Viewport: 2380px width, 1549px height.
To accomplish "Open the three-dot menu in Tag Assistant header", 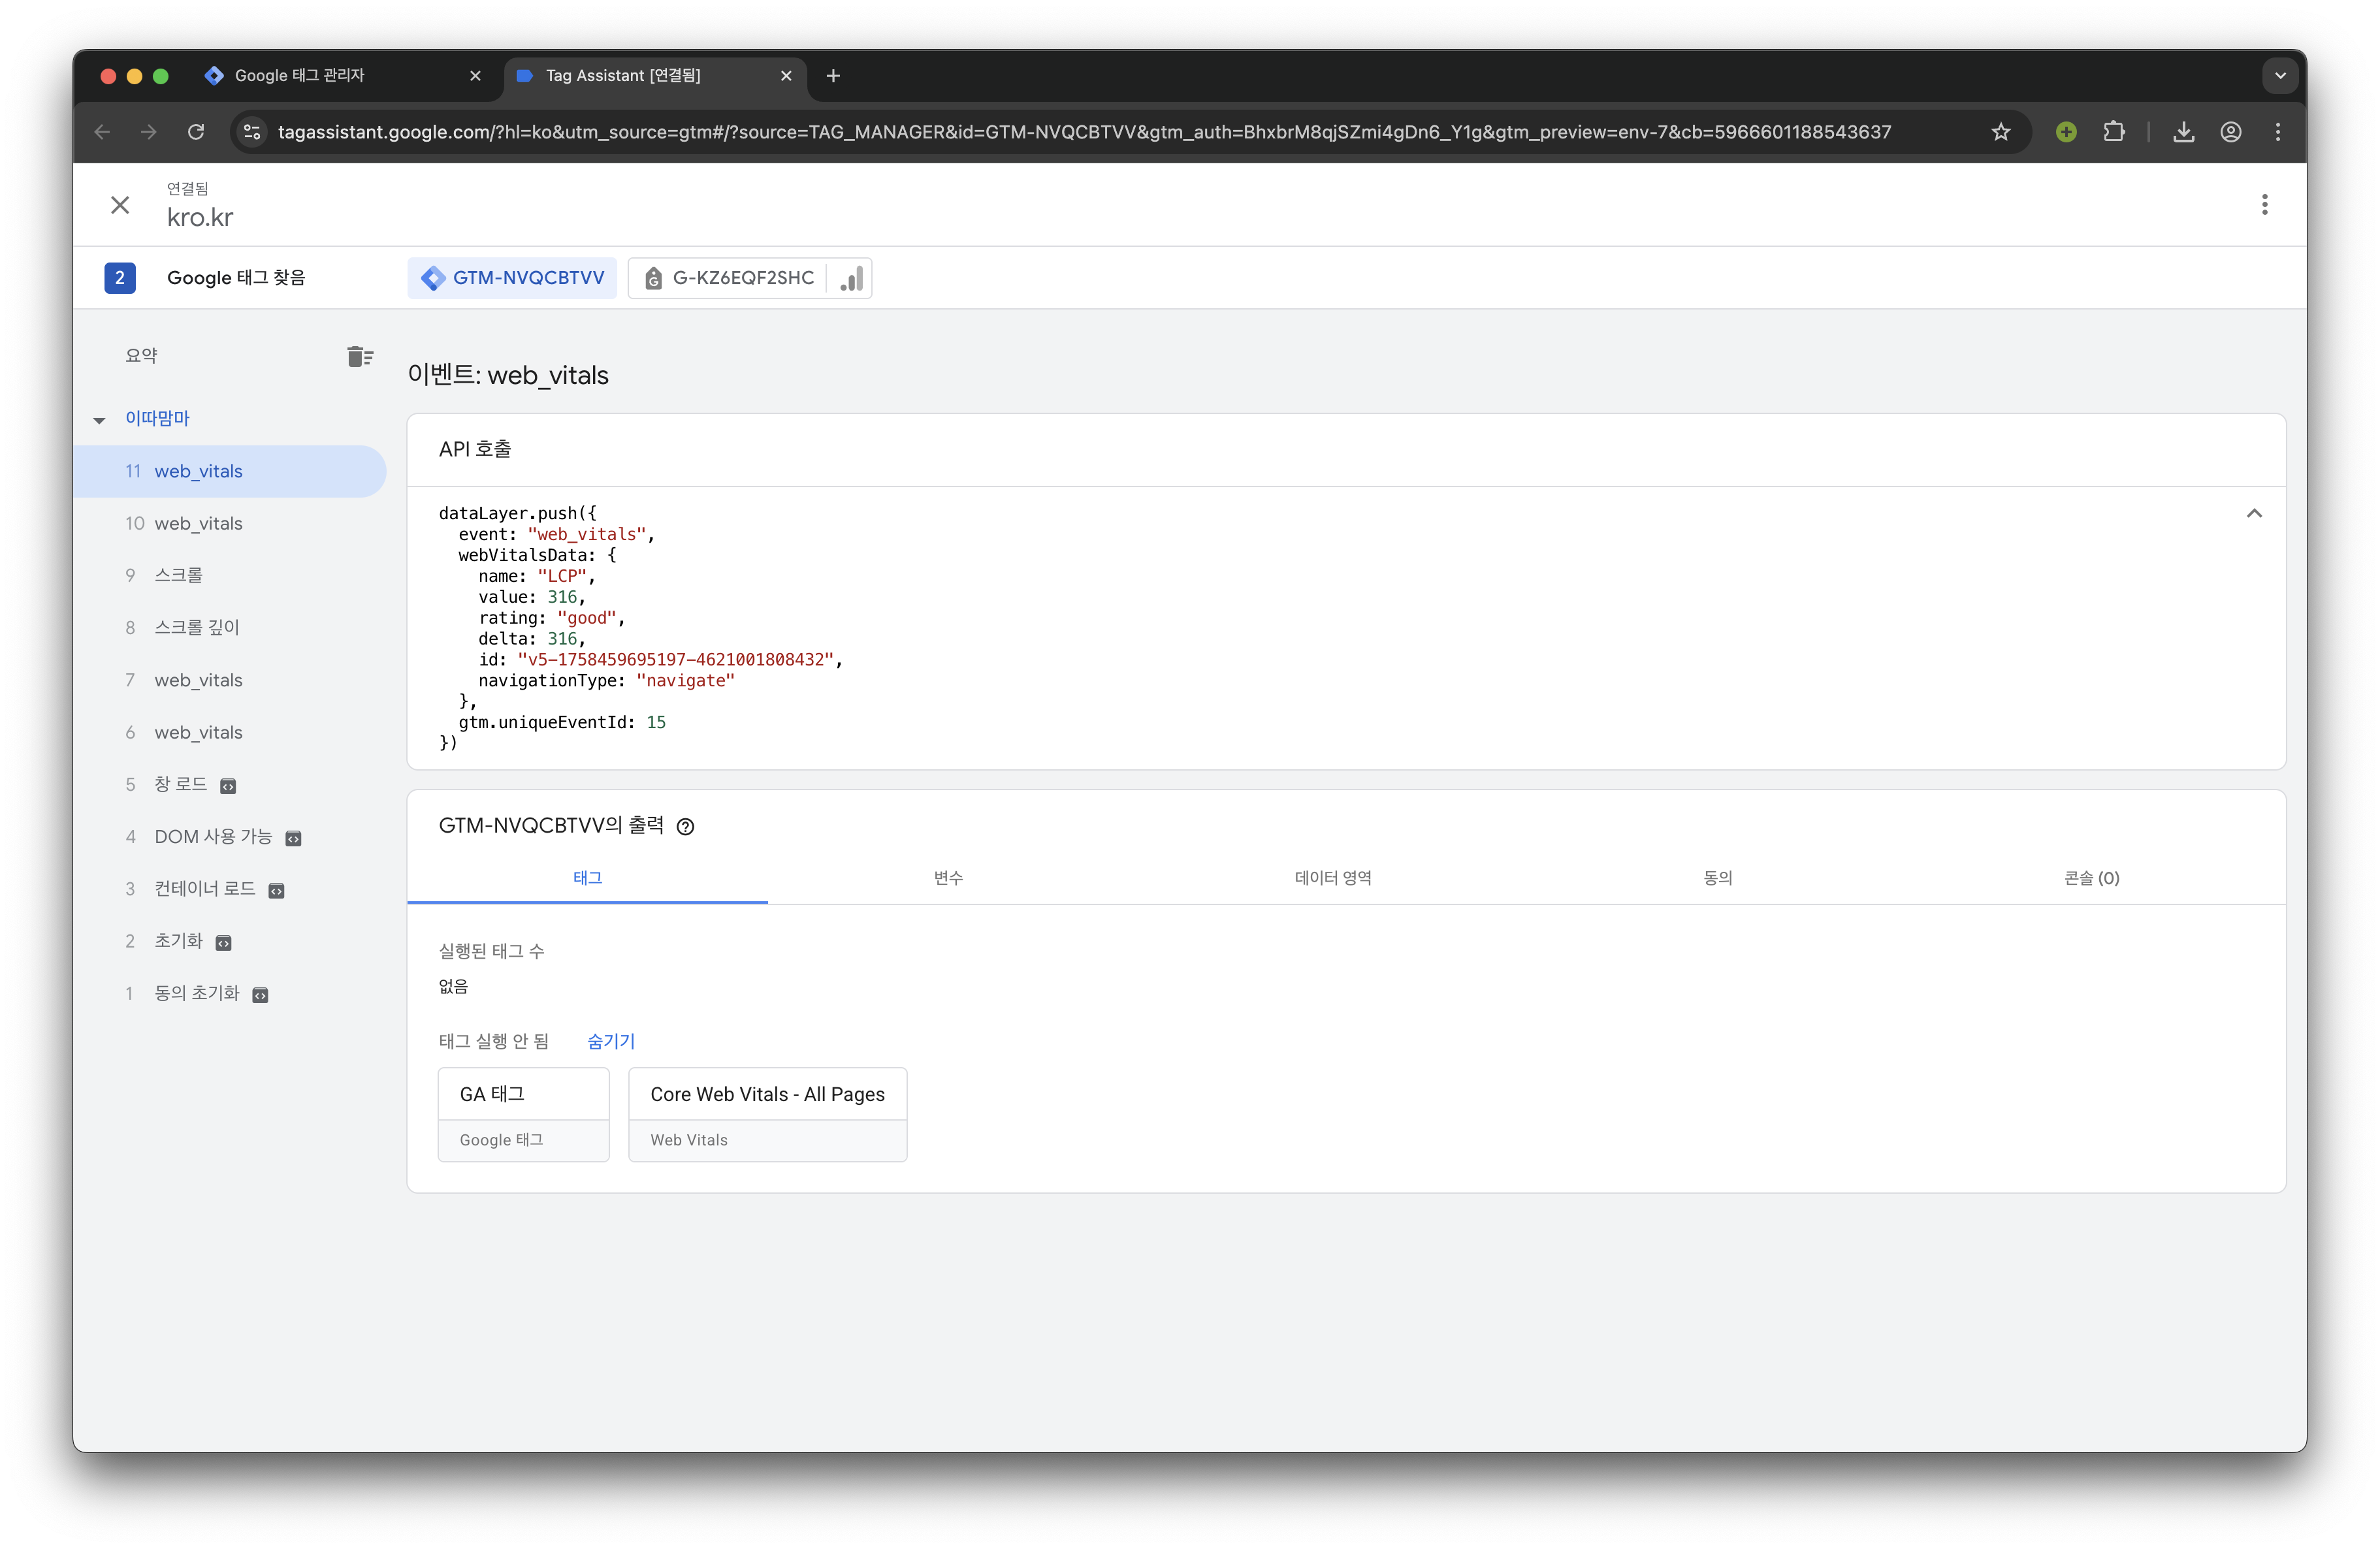I will (x=2264, y=205).
